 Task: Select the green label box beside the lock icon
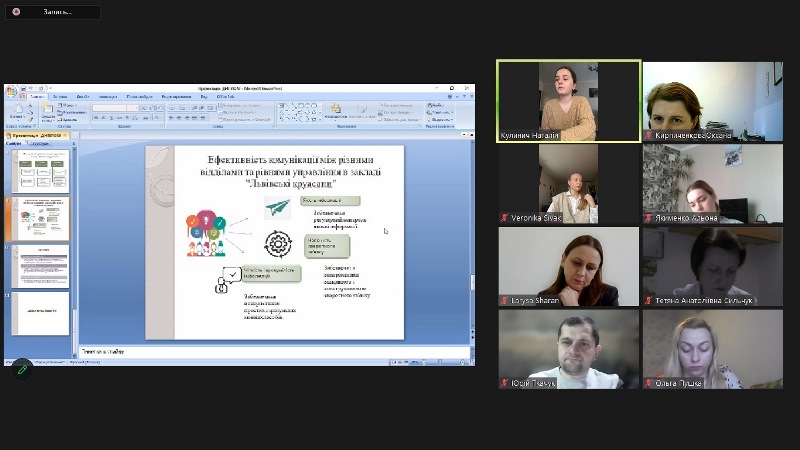tap(271, 273)
